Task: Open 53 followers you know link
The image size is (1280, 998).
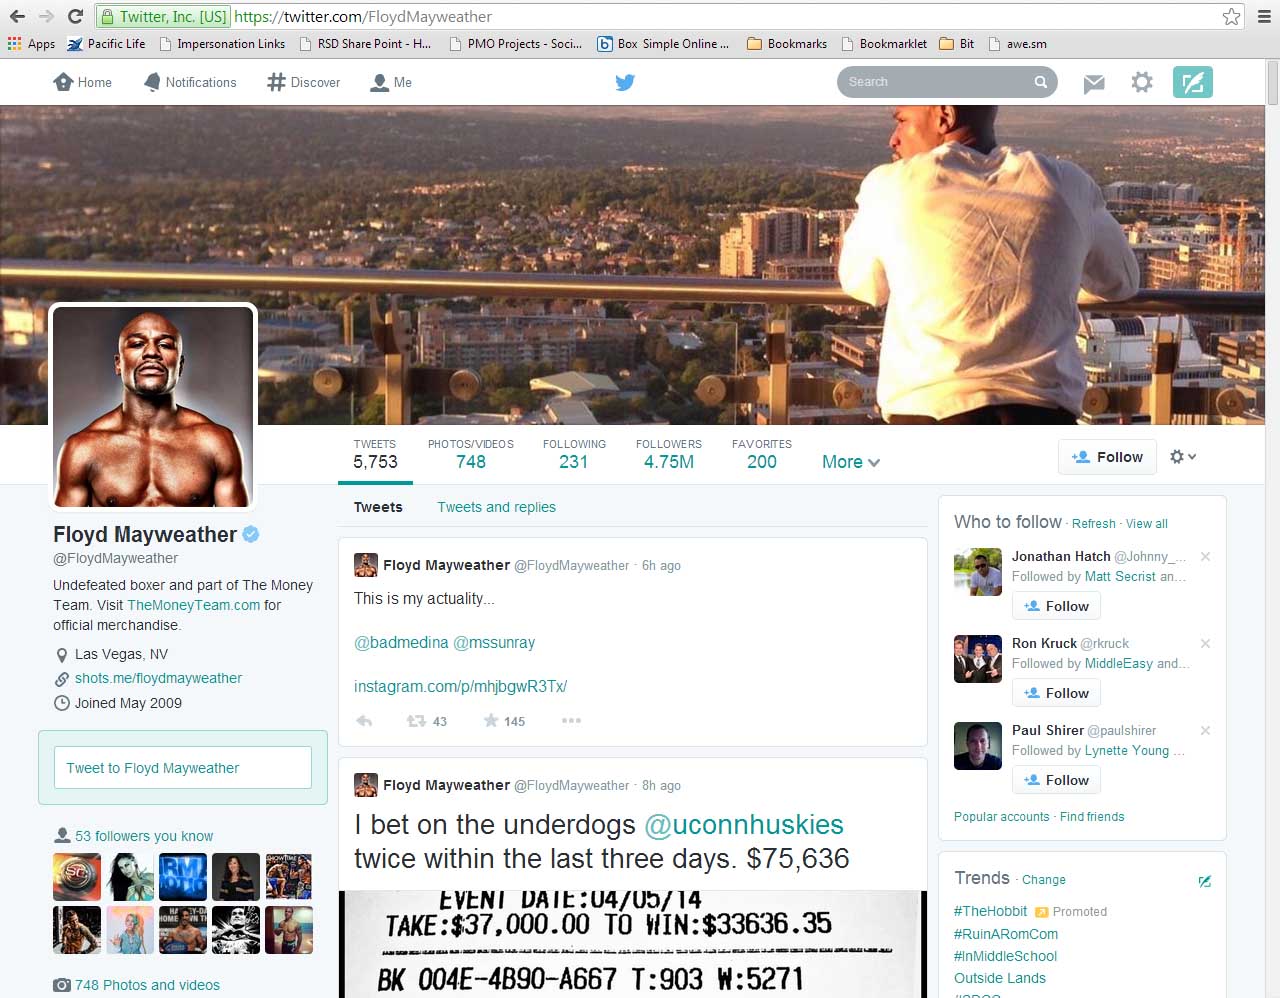Action: click(x=144, y=836)
